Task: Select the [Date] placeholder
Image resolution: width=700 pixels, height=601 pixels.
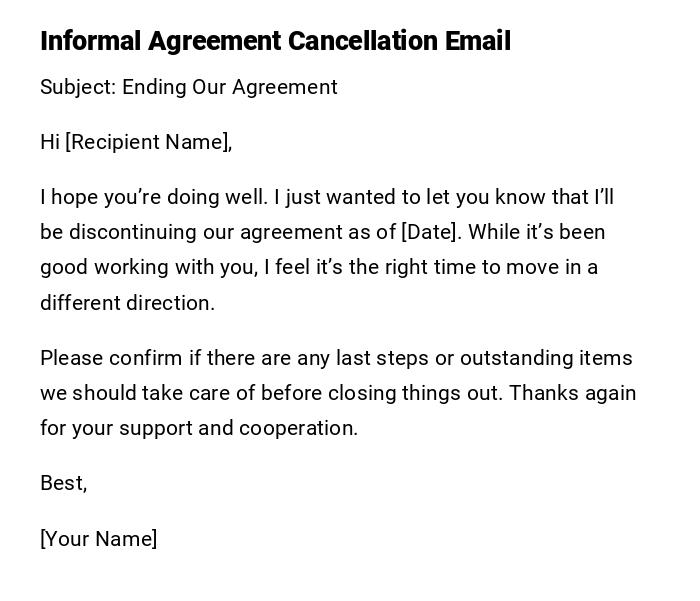Action: pos(431,232)
